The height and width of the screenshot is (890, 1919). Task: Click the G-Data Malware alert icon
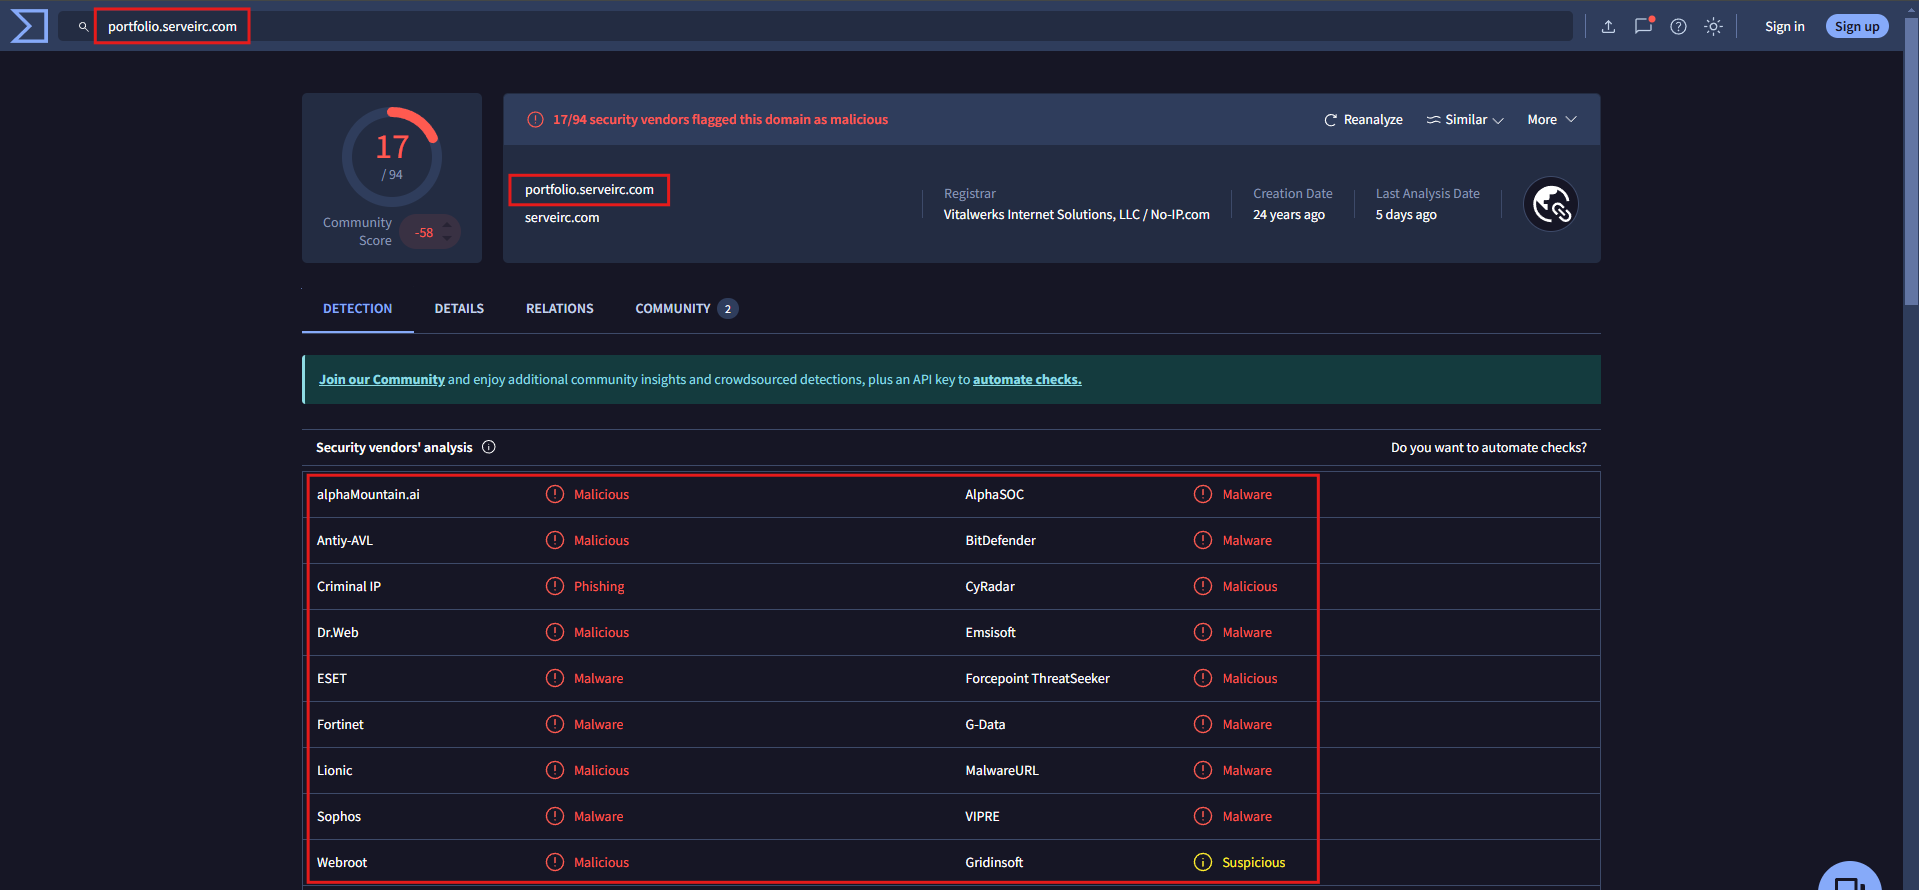coord(1203,724)
